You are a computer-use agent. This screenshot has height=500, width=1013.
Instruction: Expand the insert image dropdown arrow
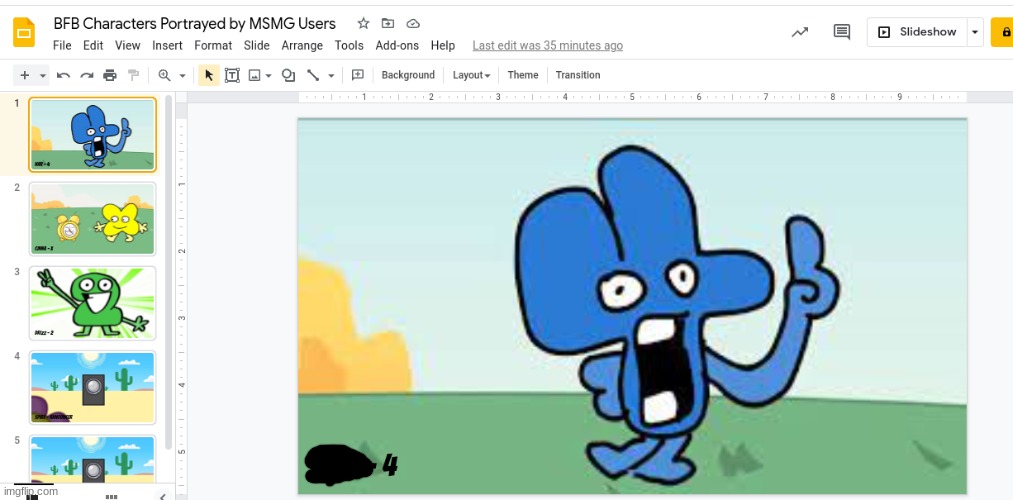(x=268, y=76)
